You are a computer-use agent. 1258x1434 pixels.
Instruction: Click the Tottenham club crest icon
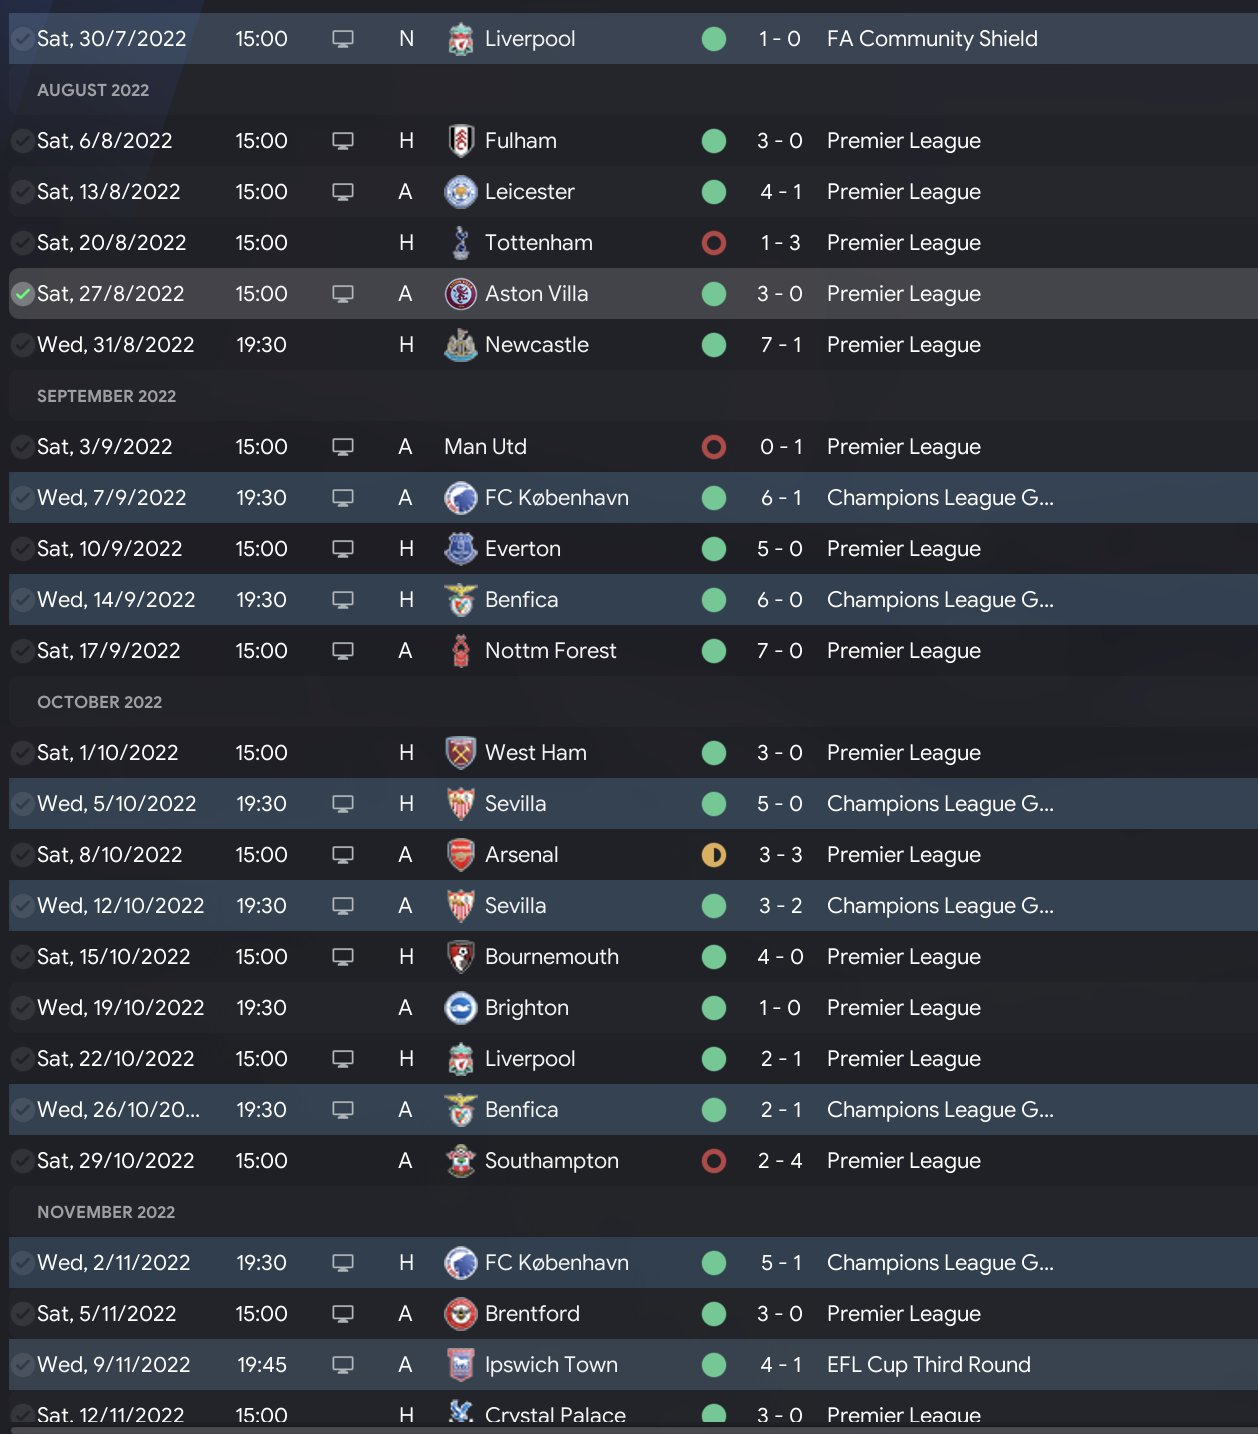coord(460,243)
